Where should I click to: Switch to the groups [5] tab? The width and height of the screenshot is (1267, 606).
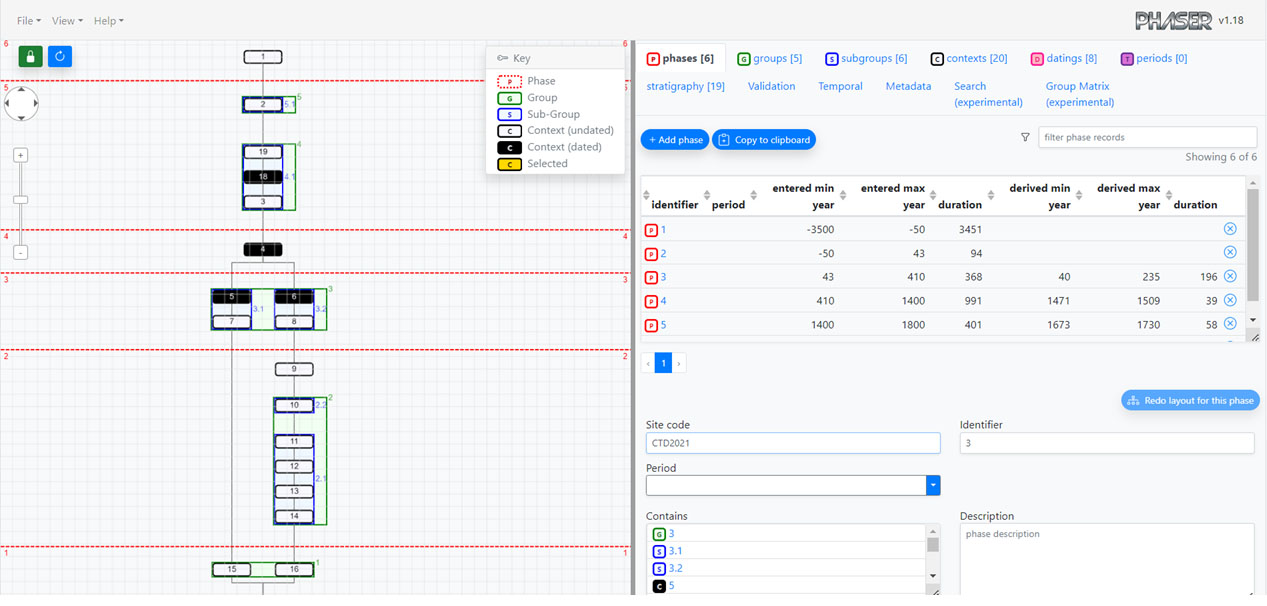769,59
